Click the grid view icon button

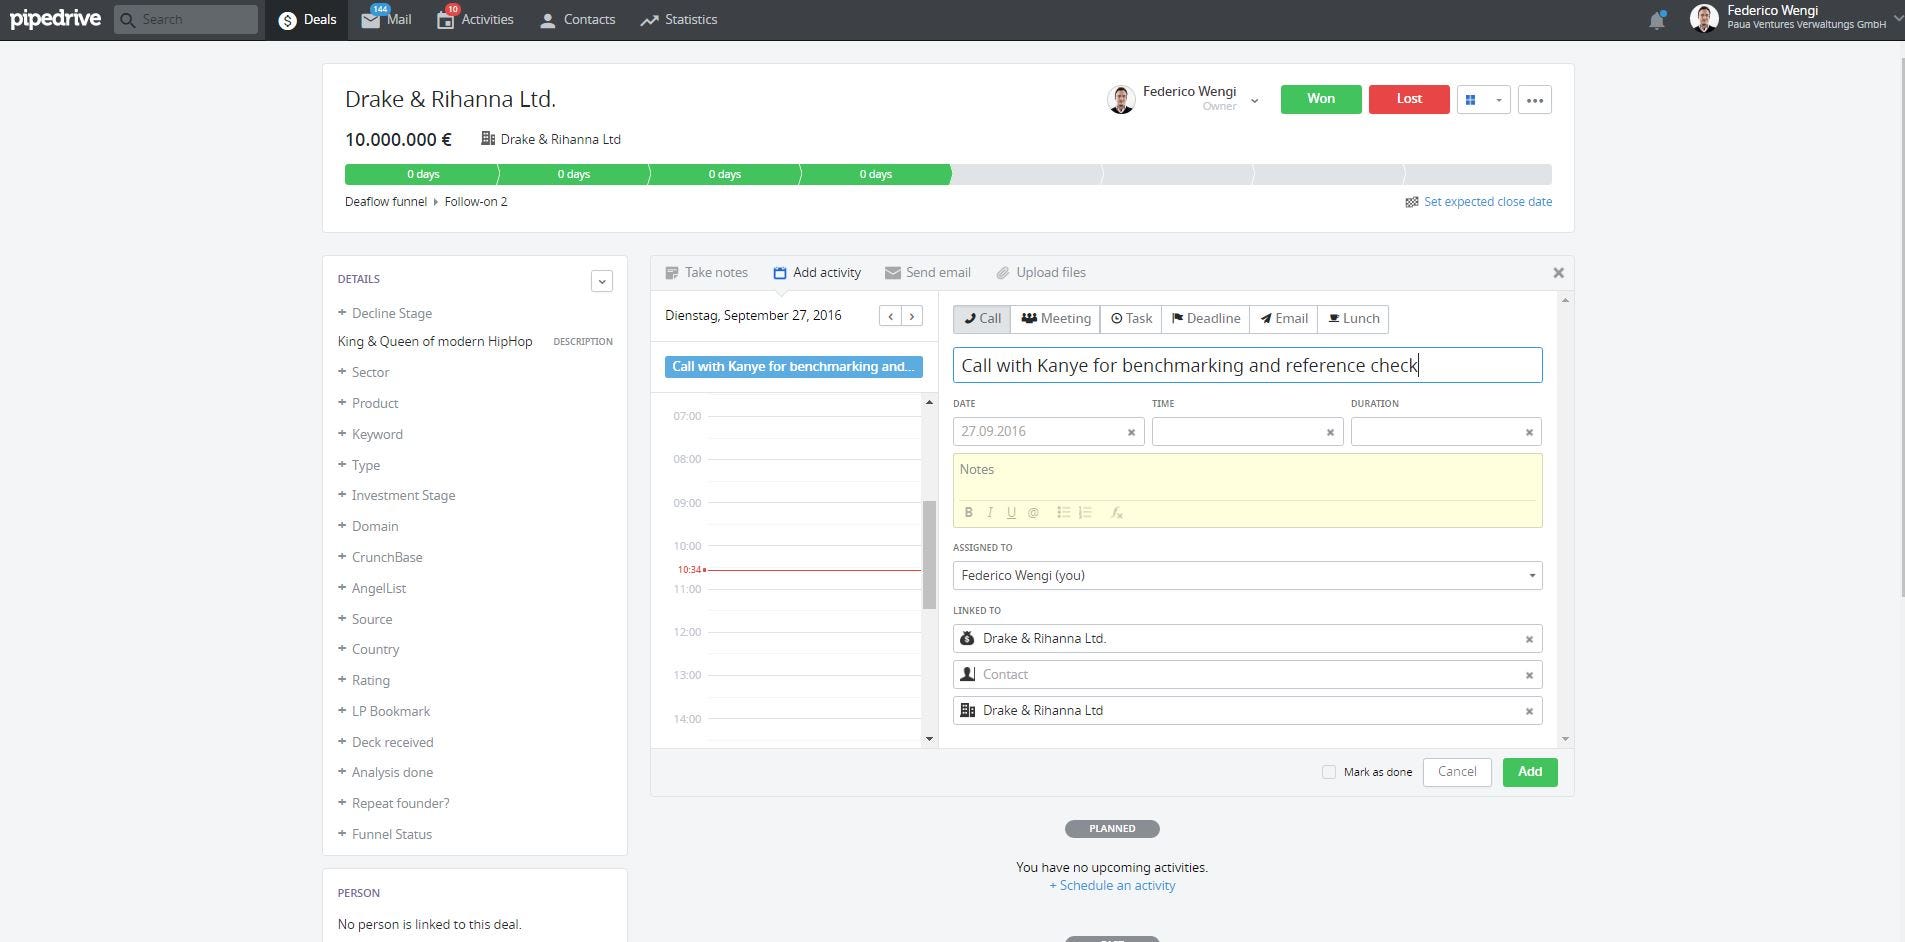pos(1471,100)
